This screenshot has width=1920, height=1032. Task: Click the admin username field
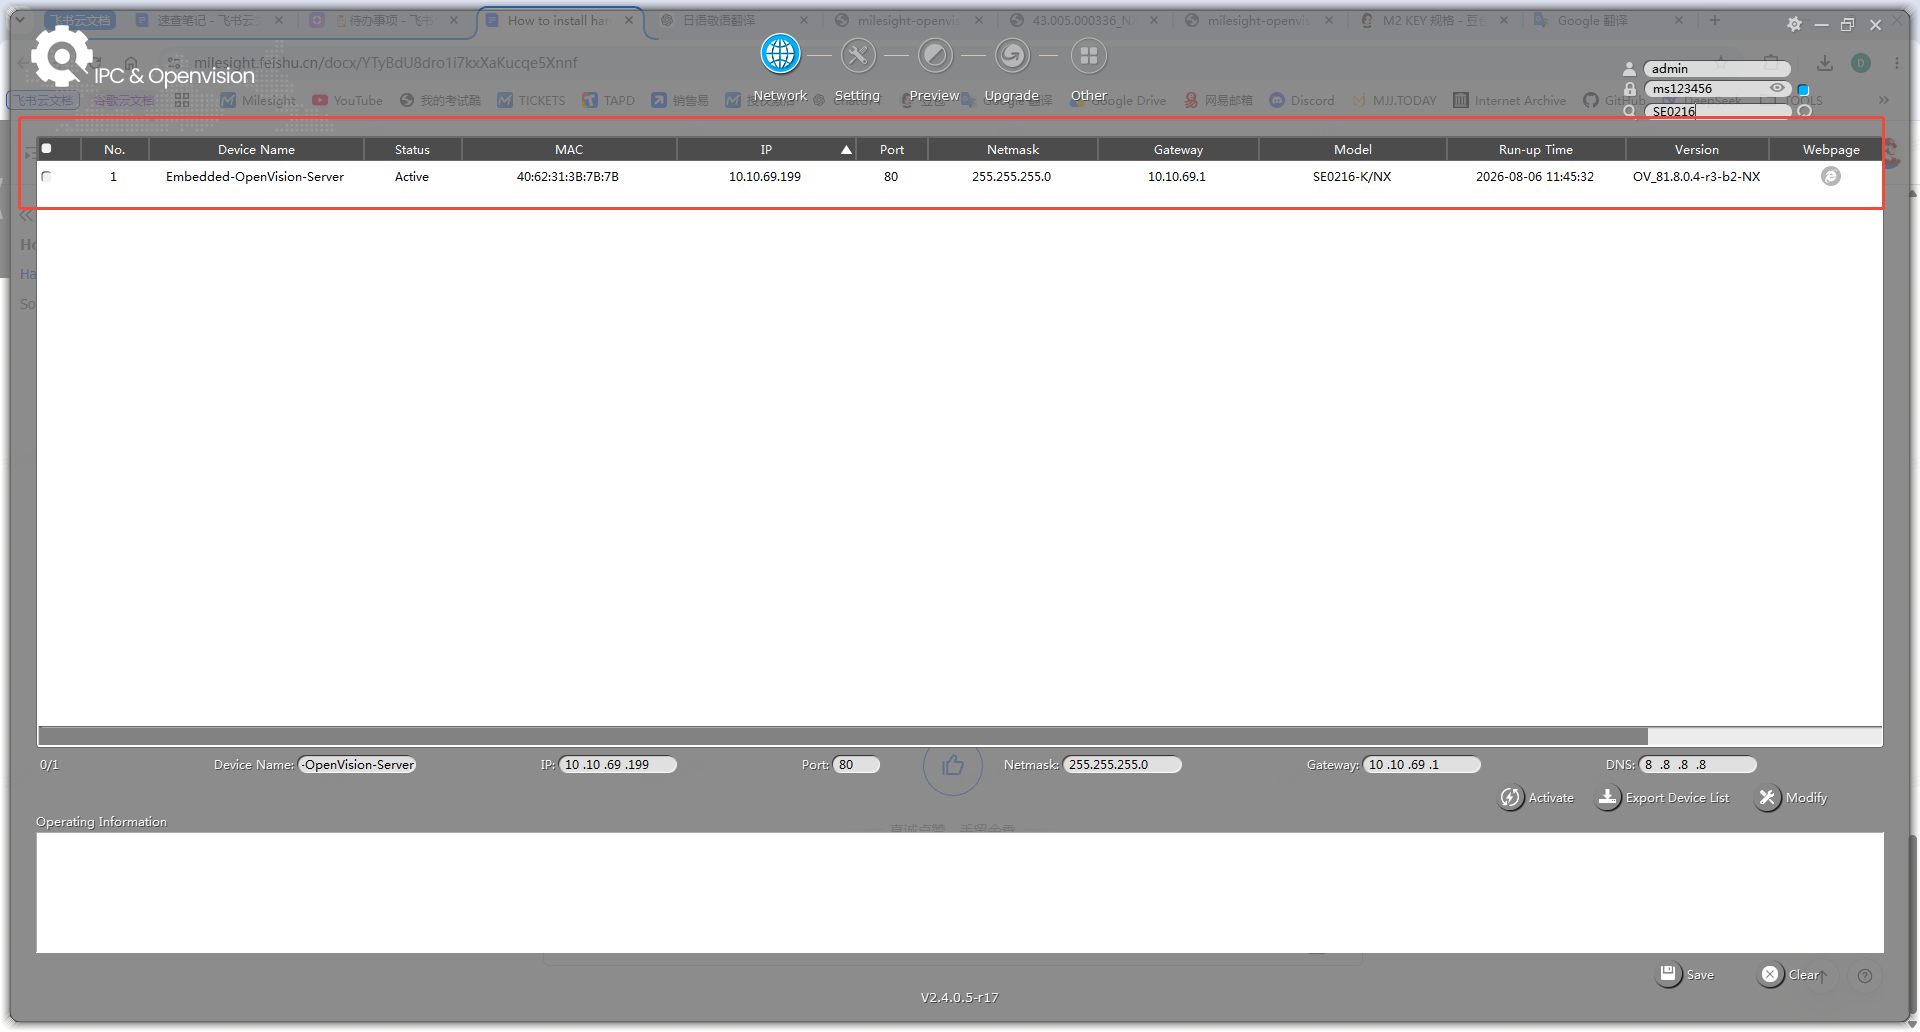pos(1718,69)
